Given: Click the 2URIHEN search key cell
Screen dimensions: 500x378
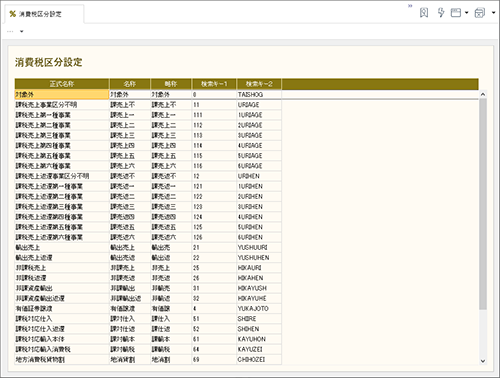Looking at the screenshot, I should [x=259, y=197].
